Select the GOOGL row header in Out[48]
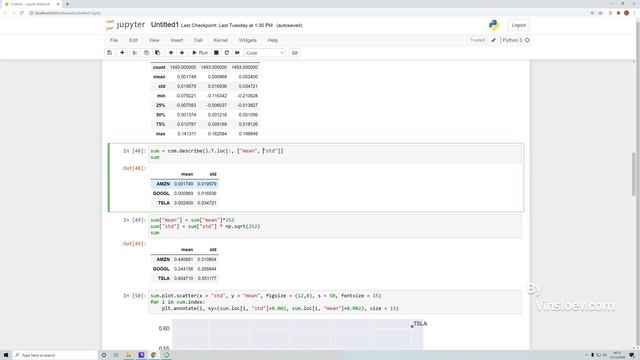 tap(161, 193)
